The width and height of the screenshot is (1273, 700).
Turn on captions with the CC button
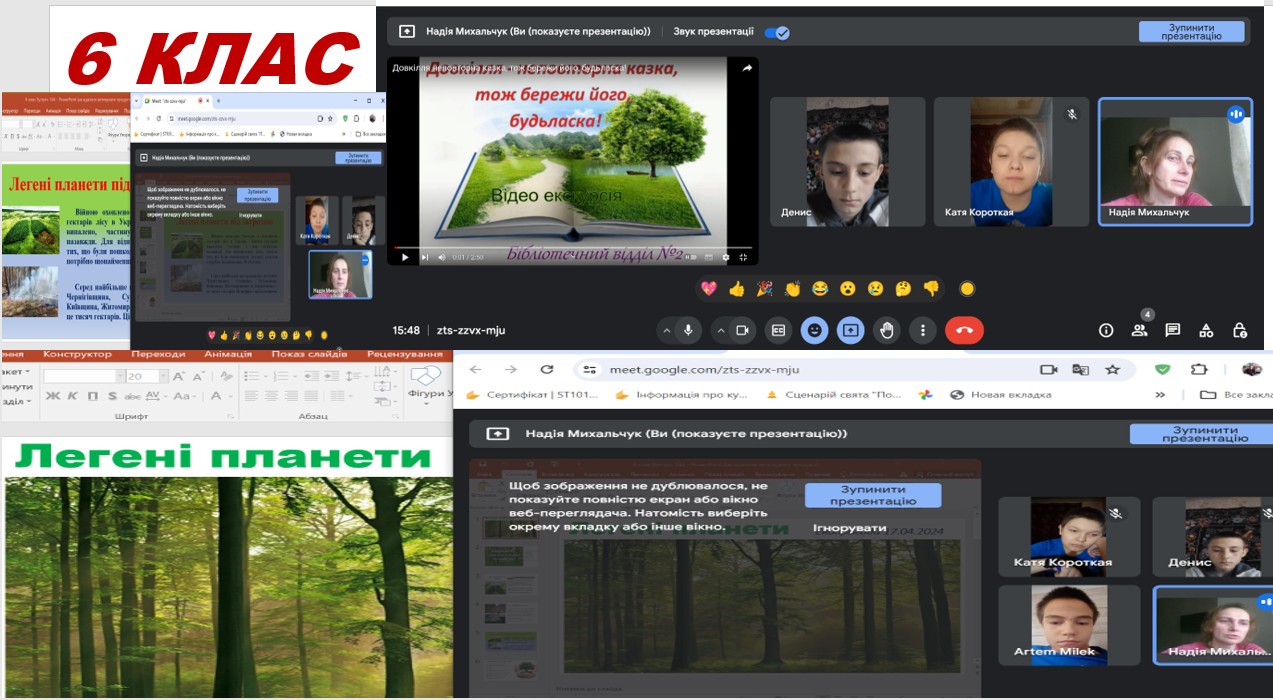point(778,330)
